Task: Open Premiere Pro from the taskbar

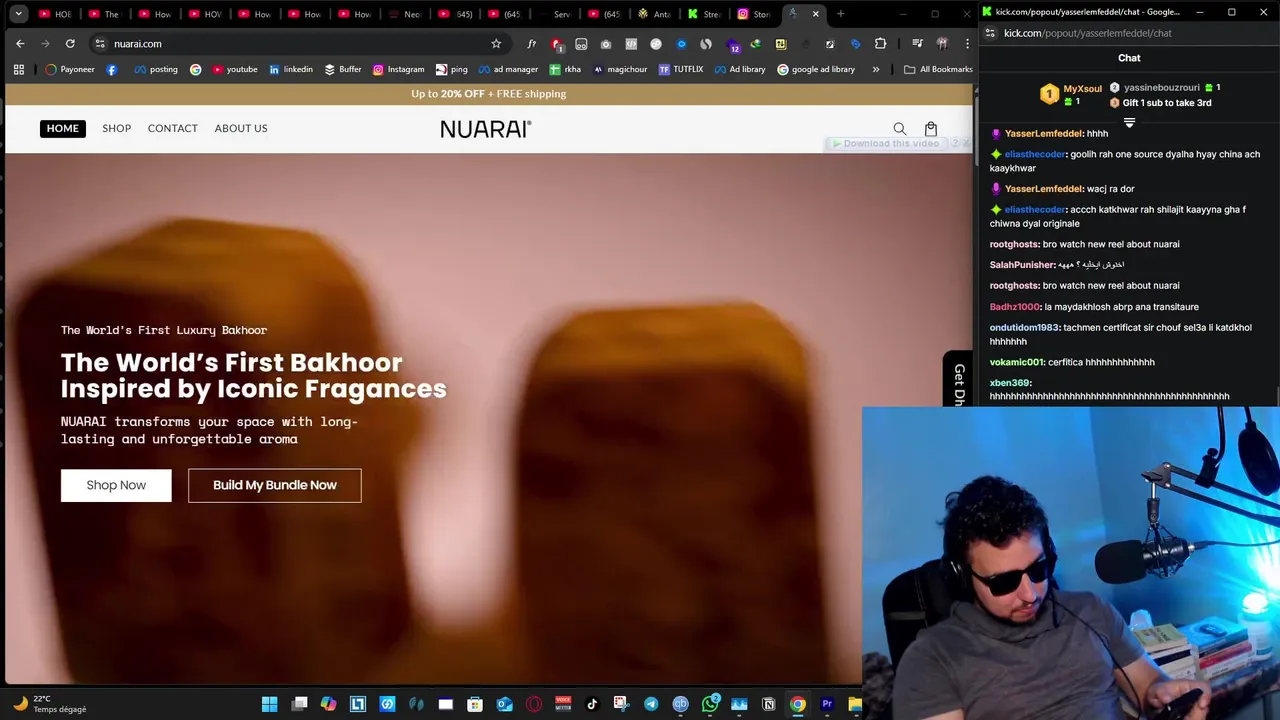Action: 827,704
